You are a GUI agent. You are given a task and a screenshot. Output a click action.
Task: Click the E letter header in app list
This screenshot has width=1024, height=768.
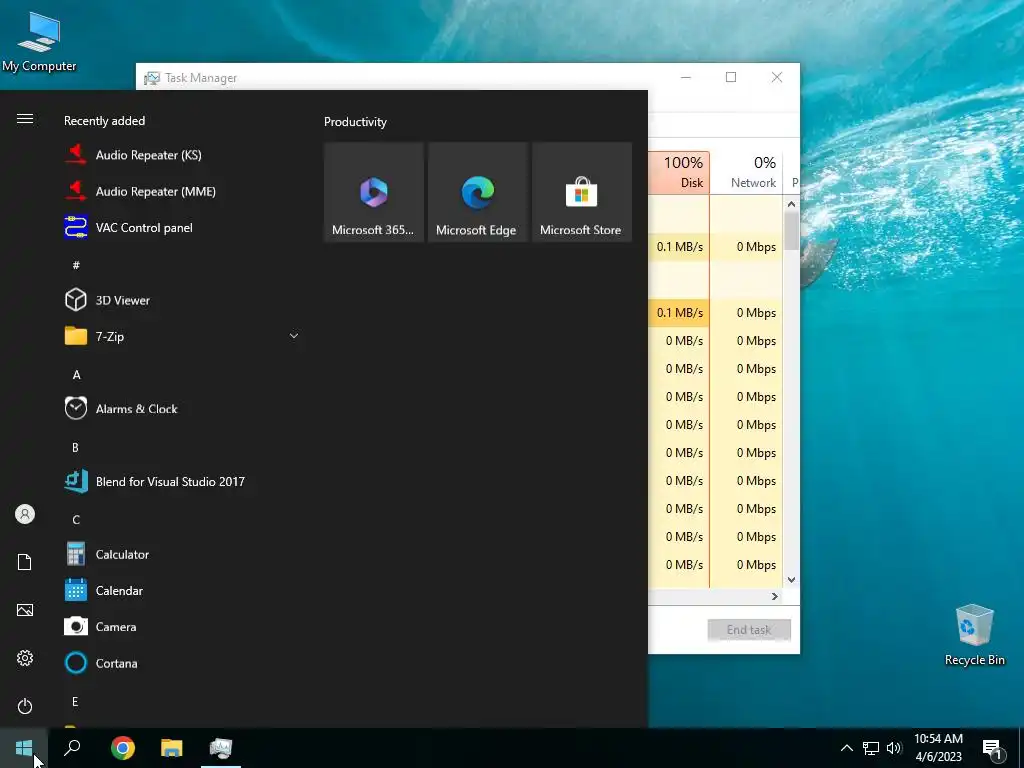click(x=75, y=702)
